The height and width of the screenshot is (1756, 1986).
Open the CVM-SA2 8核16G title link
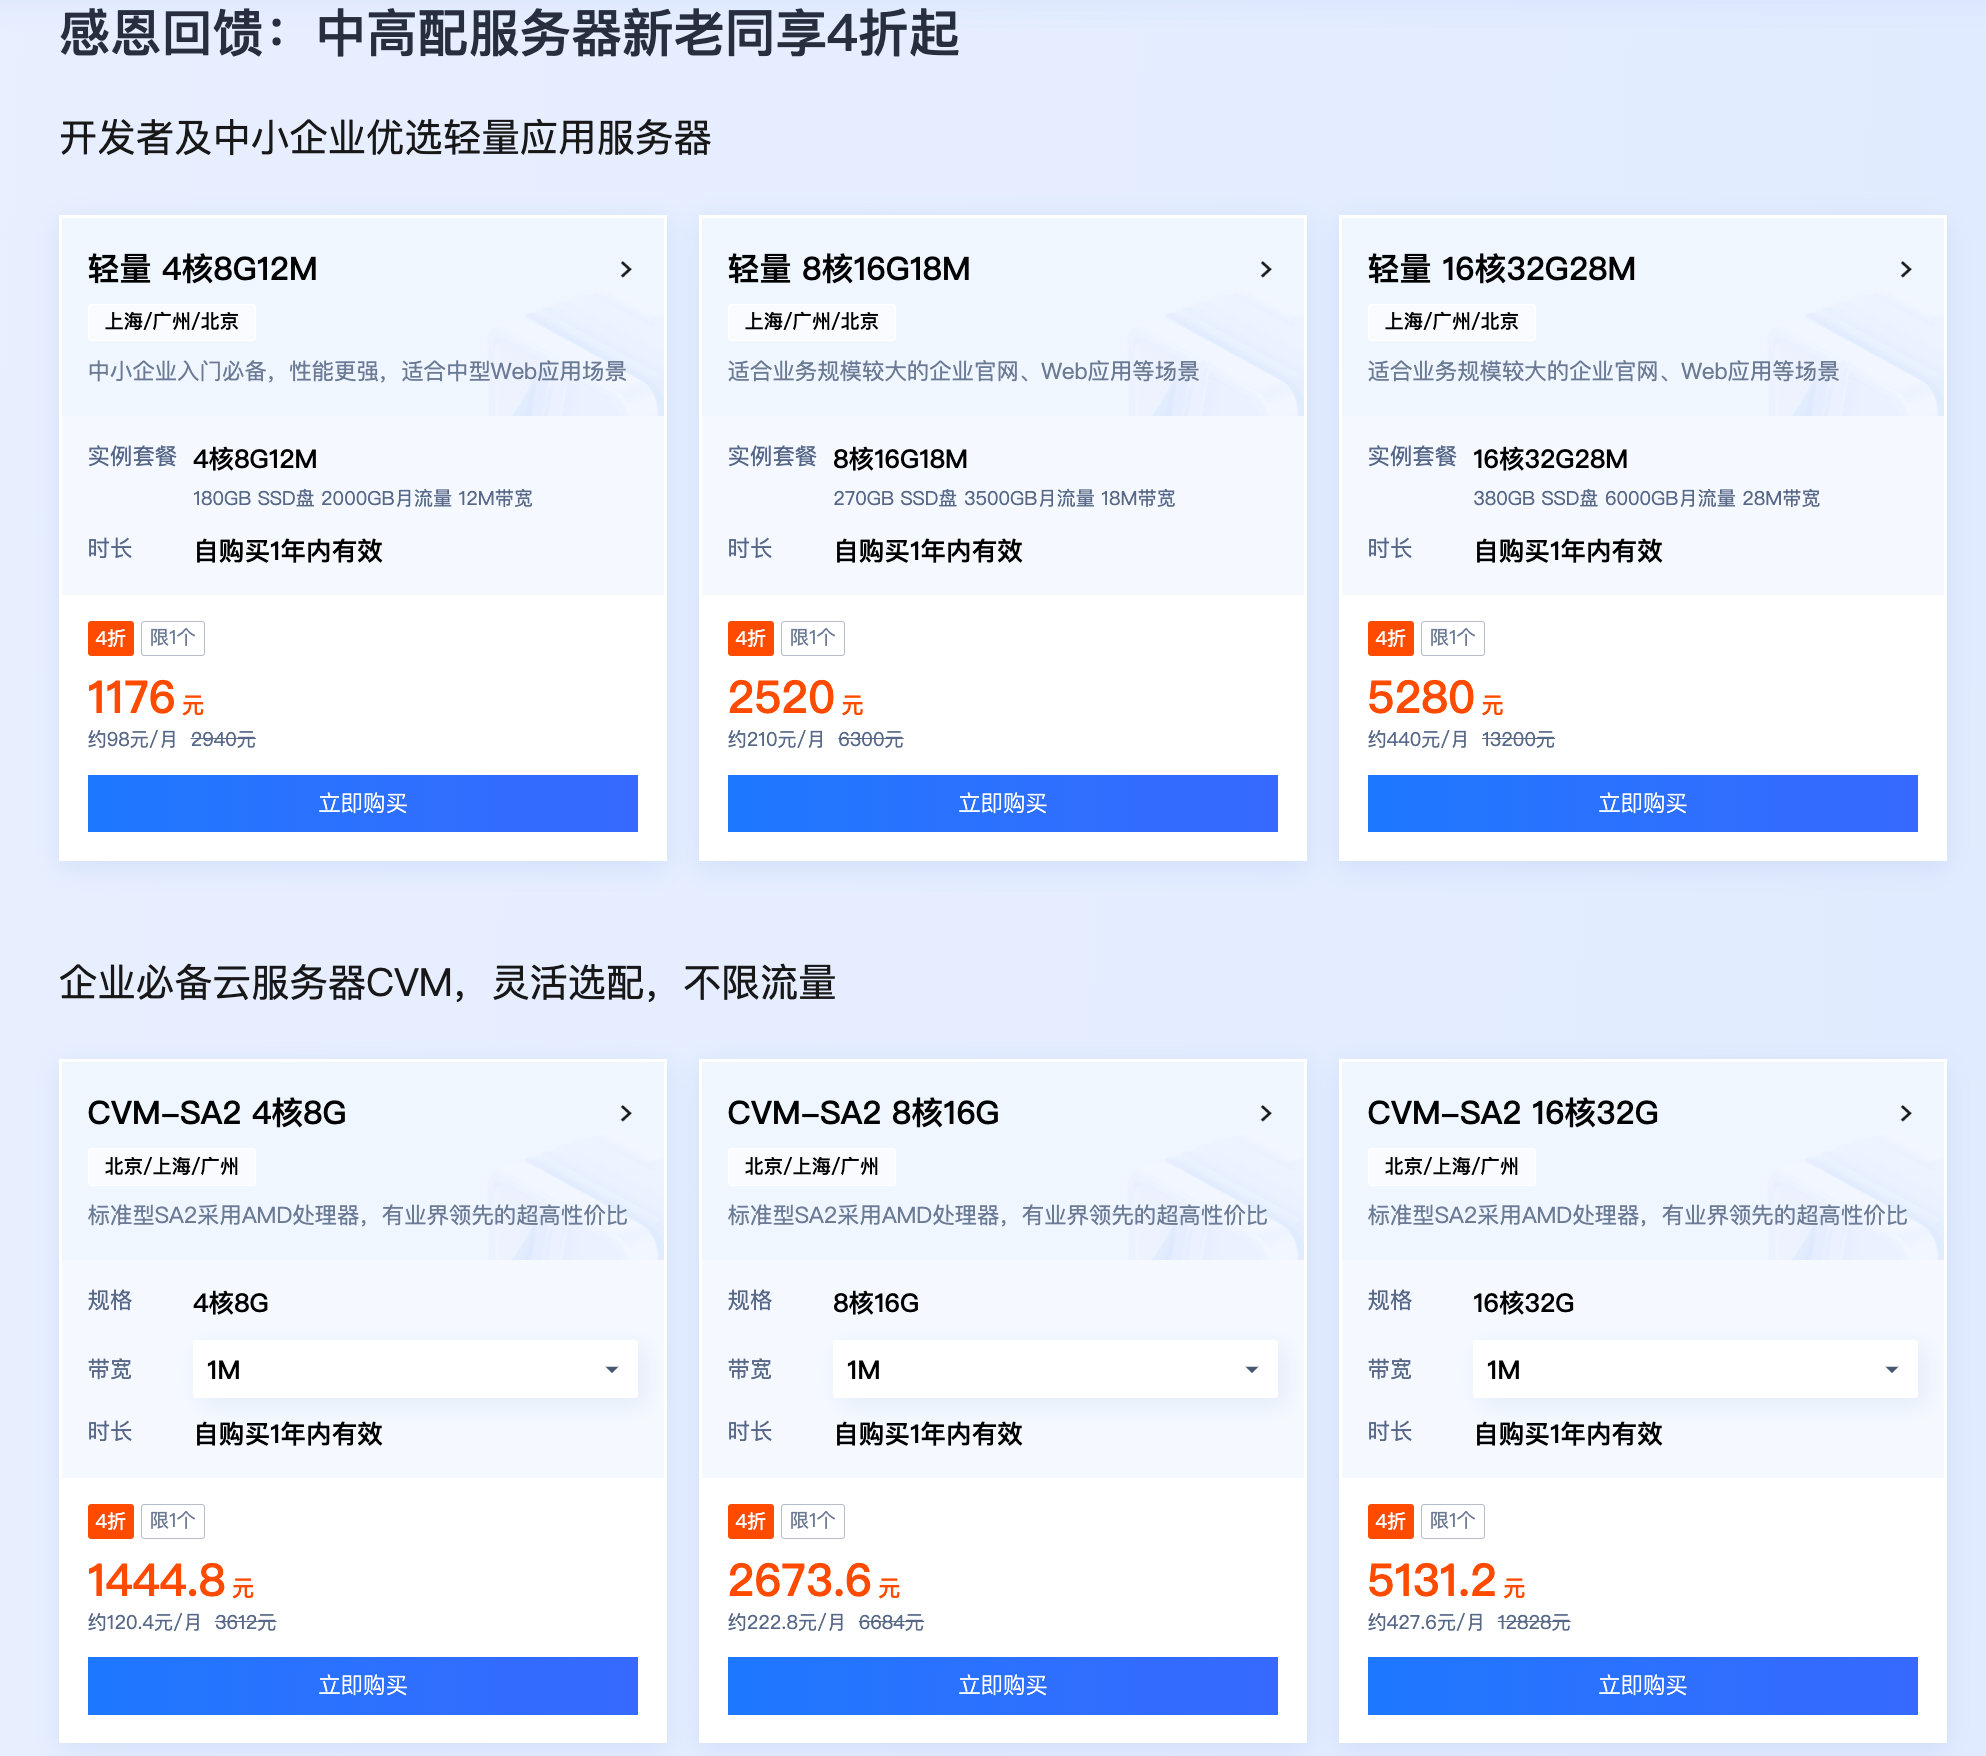[x=863, y=1113]
